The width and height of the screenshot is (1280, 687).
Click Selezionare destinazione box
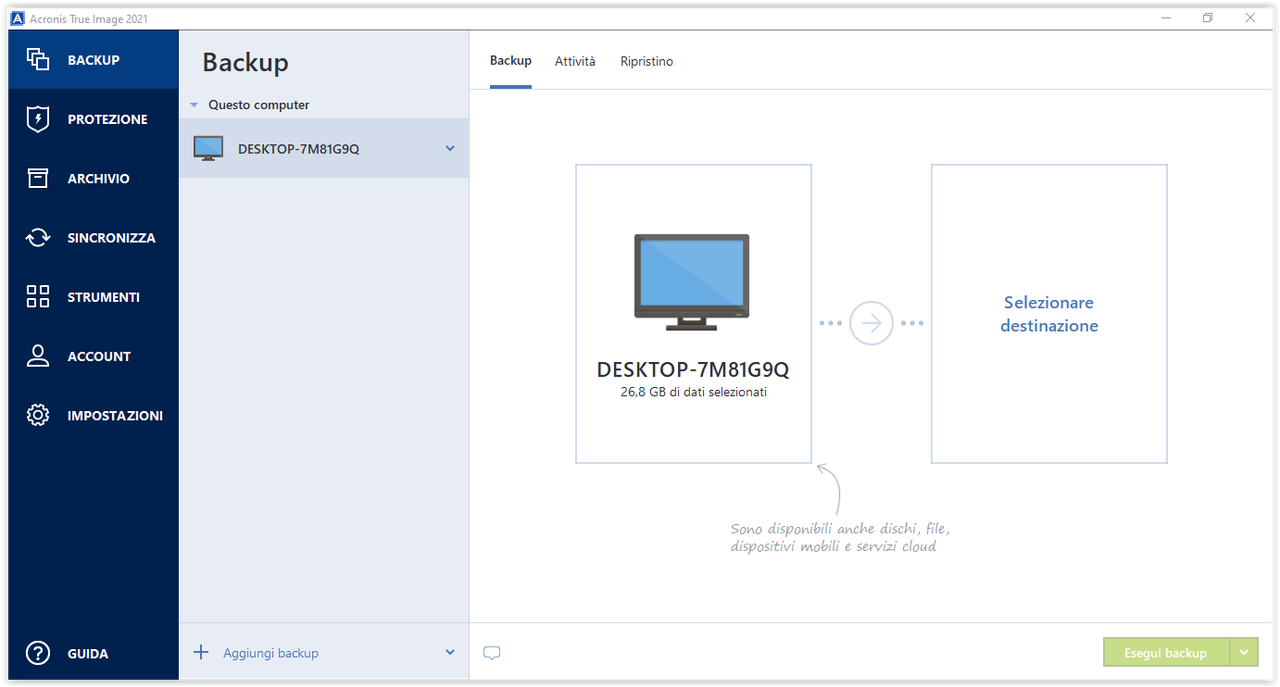1049,314
